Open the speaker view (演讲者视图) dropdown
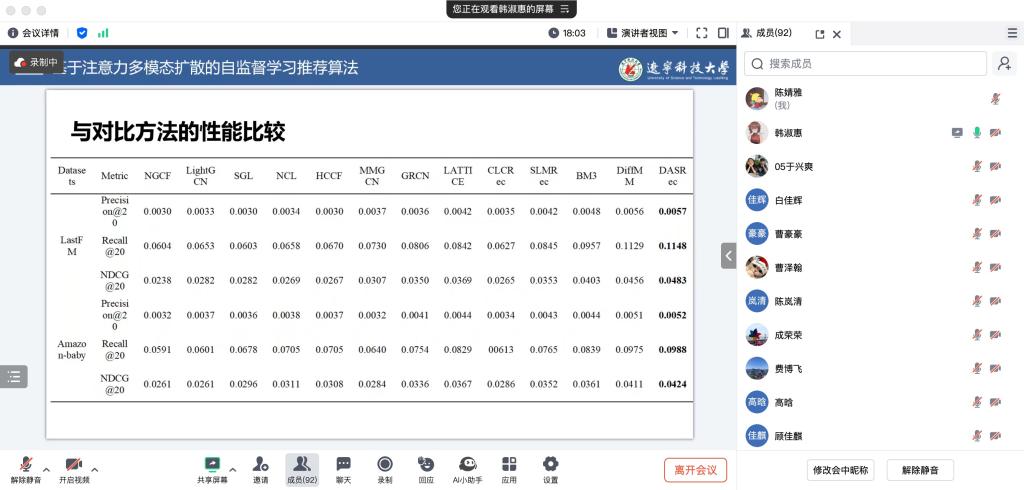Image resolution: width=1024 pixels, height=490 pixels. click(643, 33)
